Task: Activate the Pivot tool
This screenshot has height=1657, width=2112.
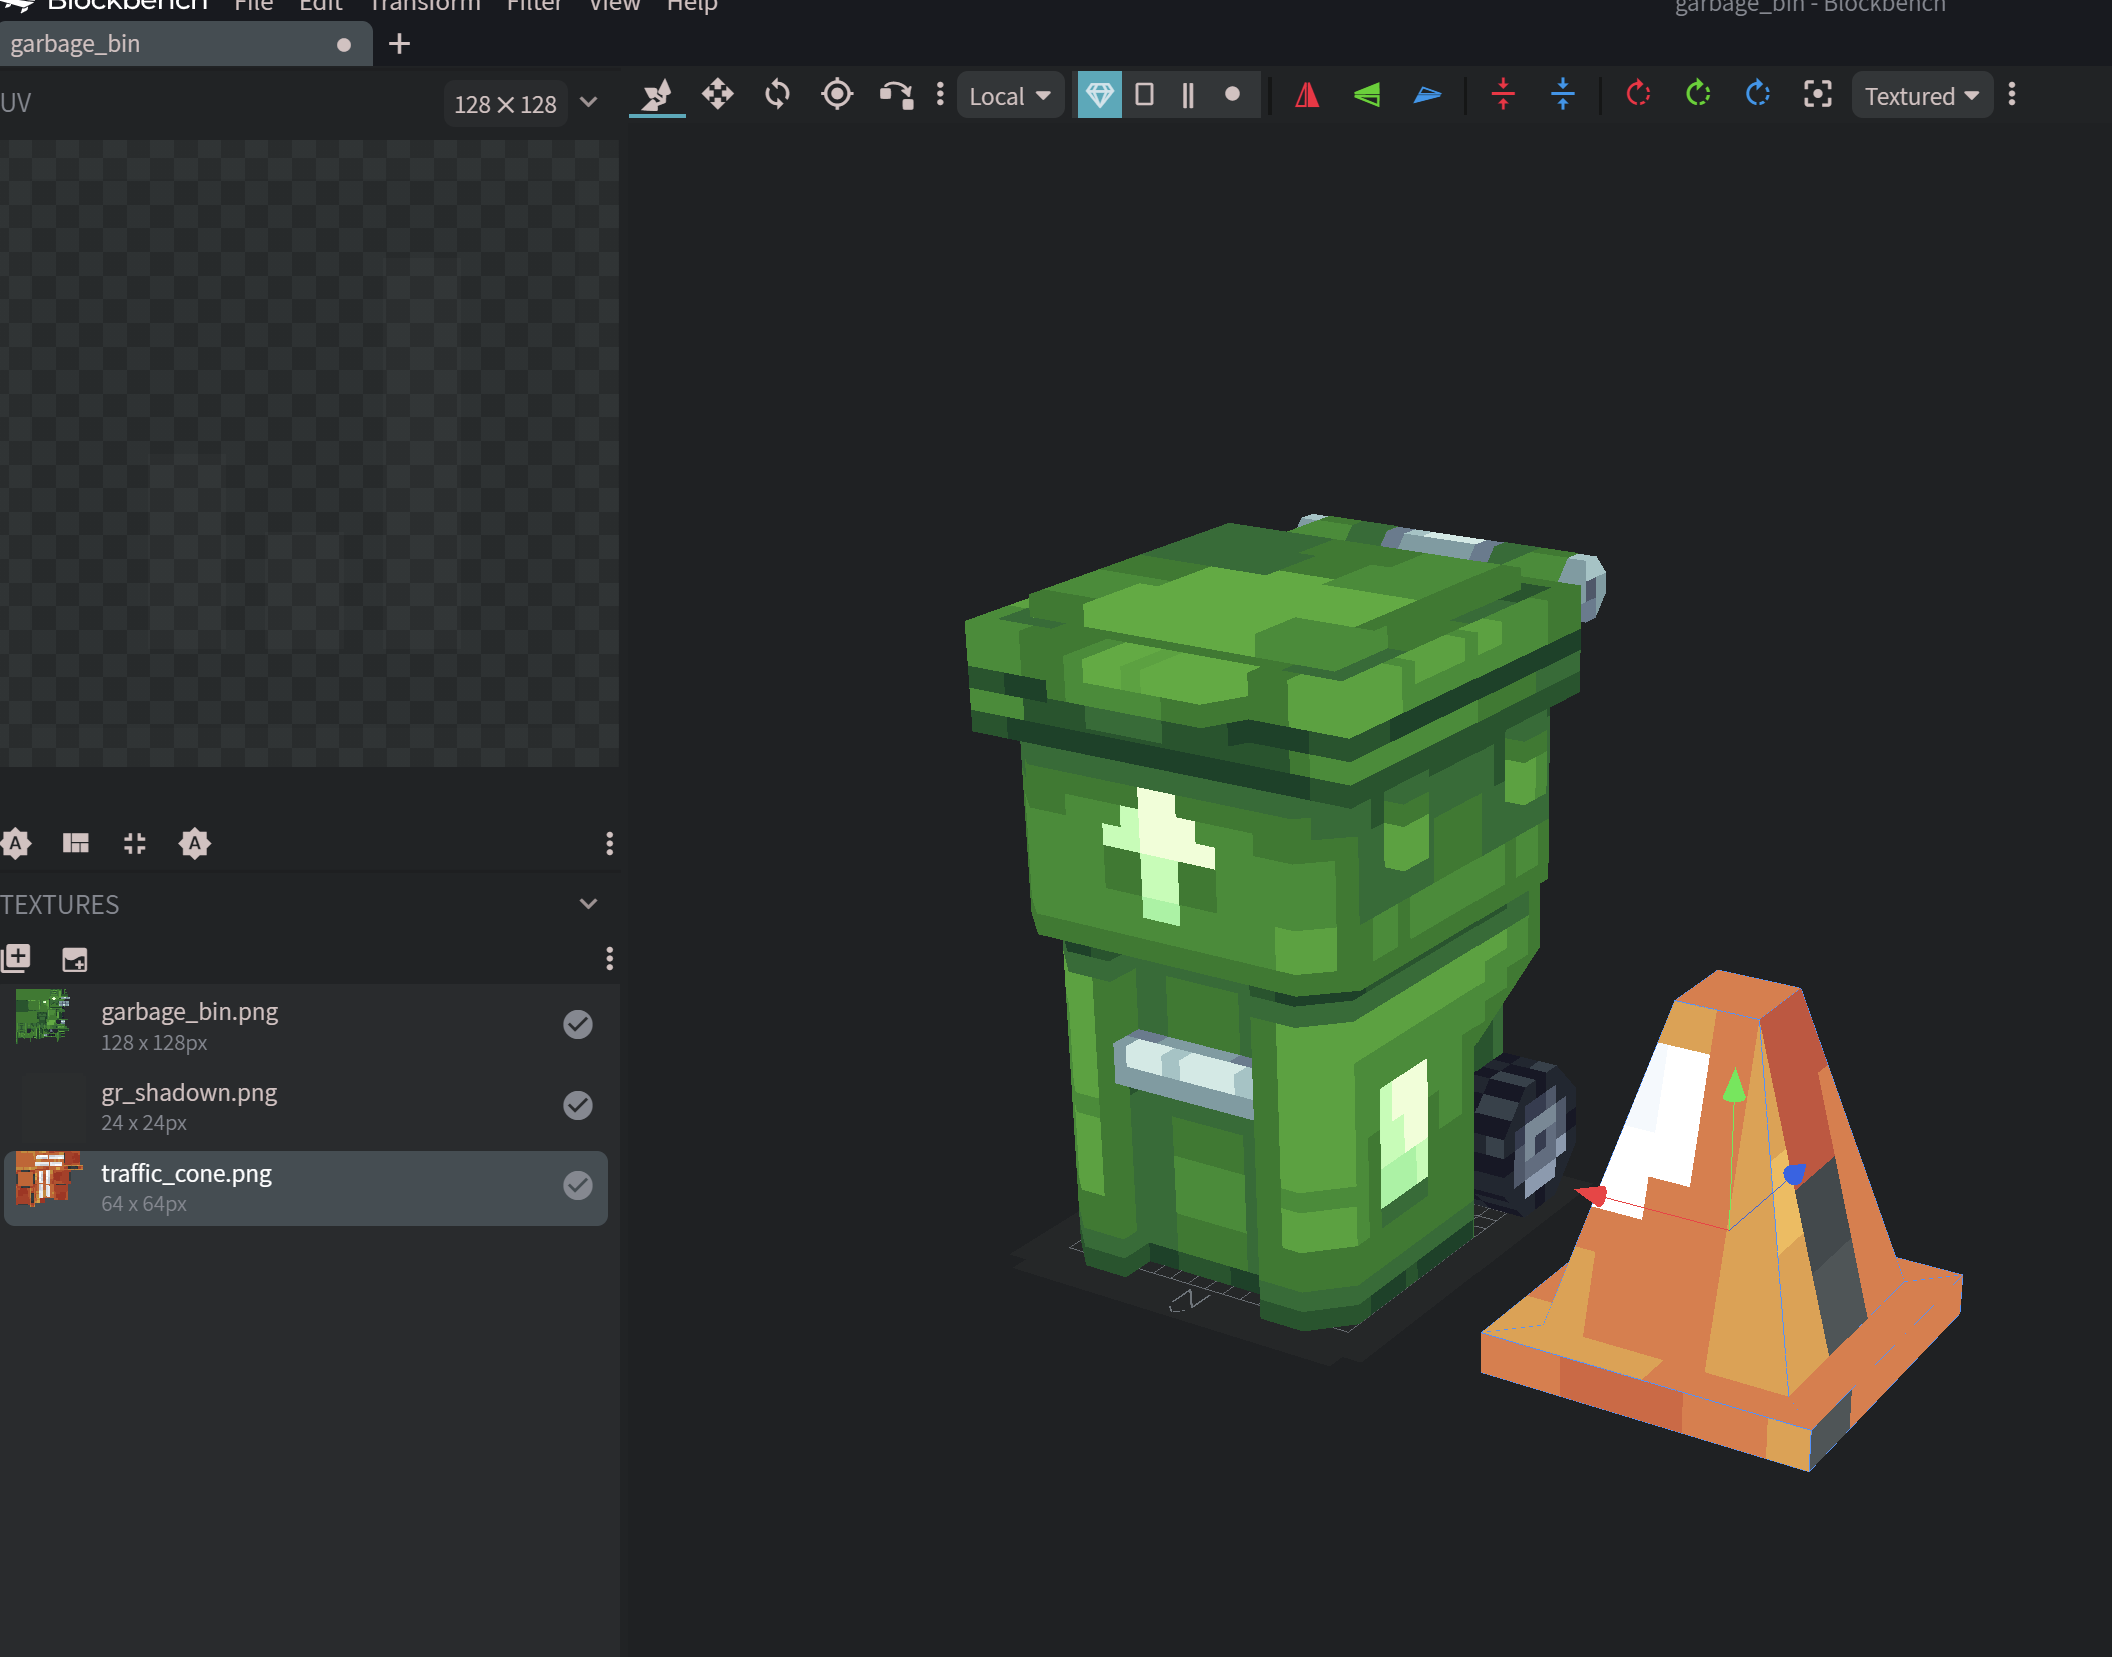Action: coord(837,95)
